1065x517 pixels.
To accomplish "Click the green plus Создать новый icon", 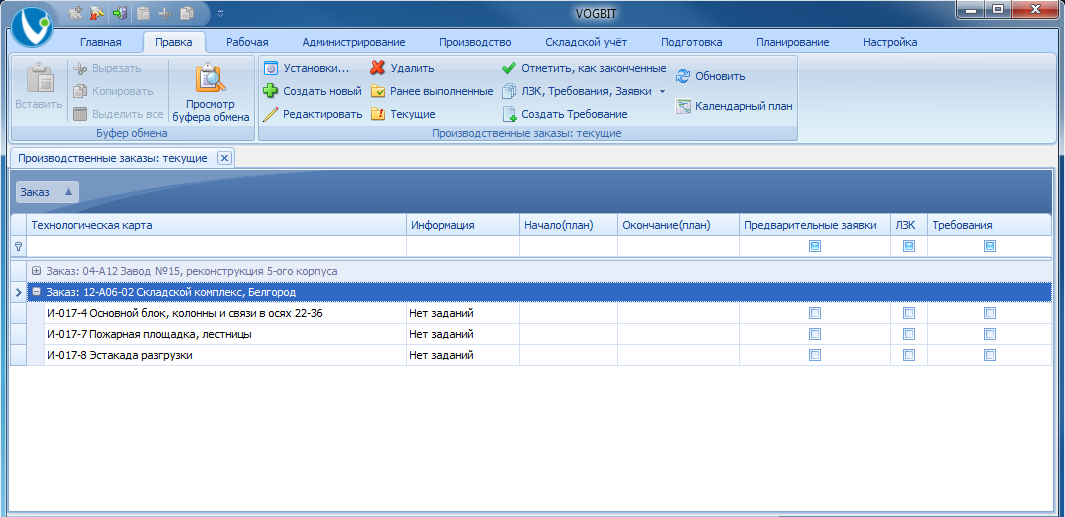I will pos(270,91).
